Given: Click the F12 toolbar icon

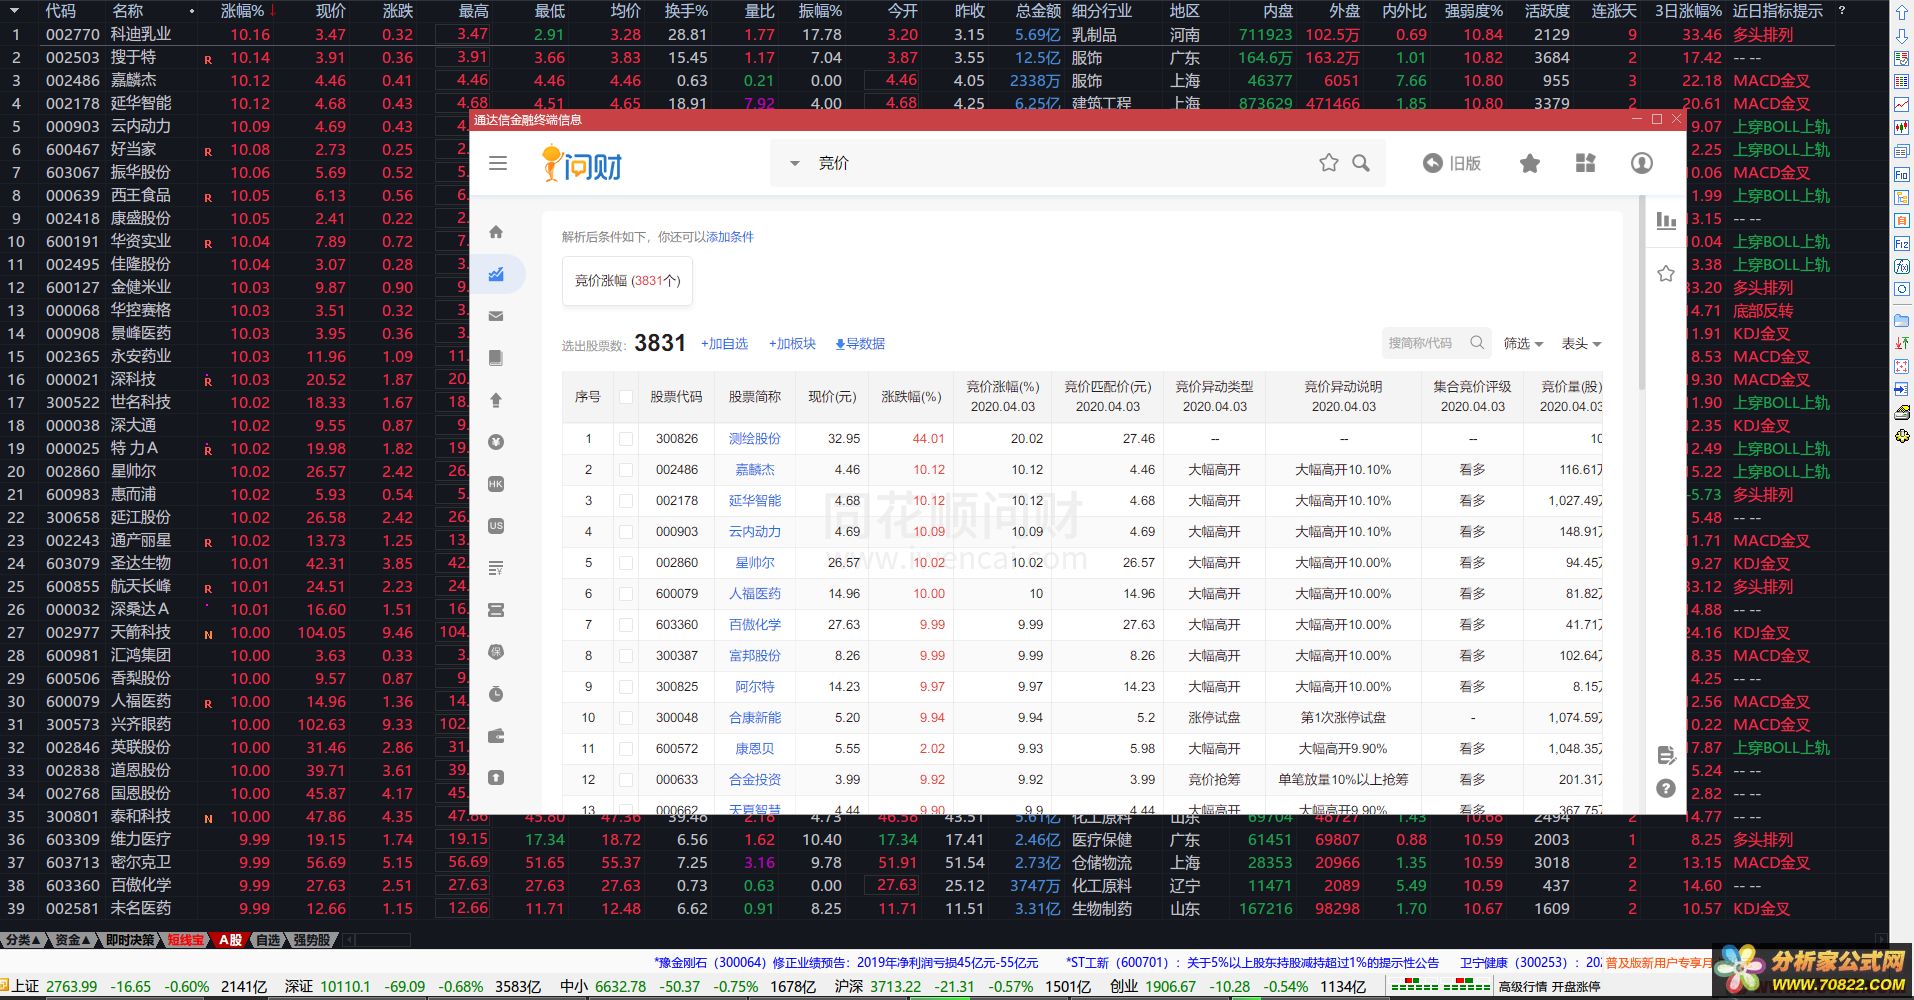Looking at the screenshot, I should [1902, 243].
